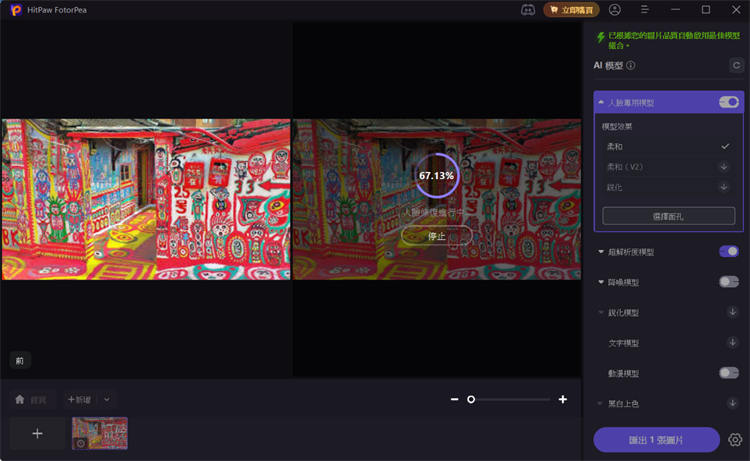Expand the 降噪模型 section arrow
This screenshot has height=461, width=750.
click(601, 282)
